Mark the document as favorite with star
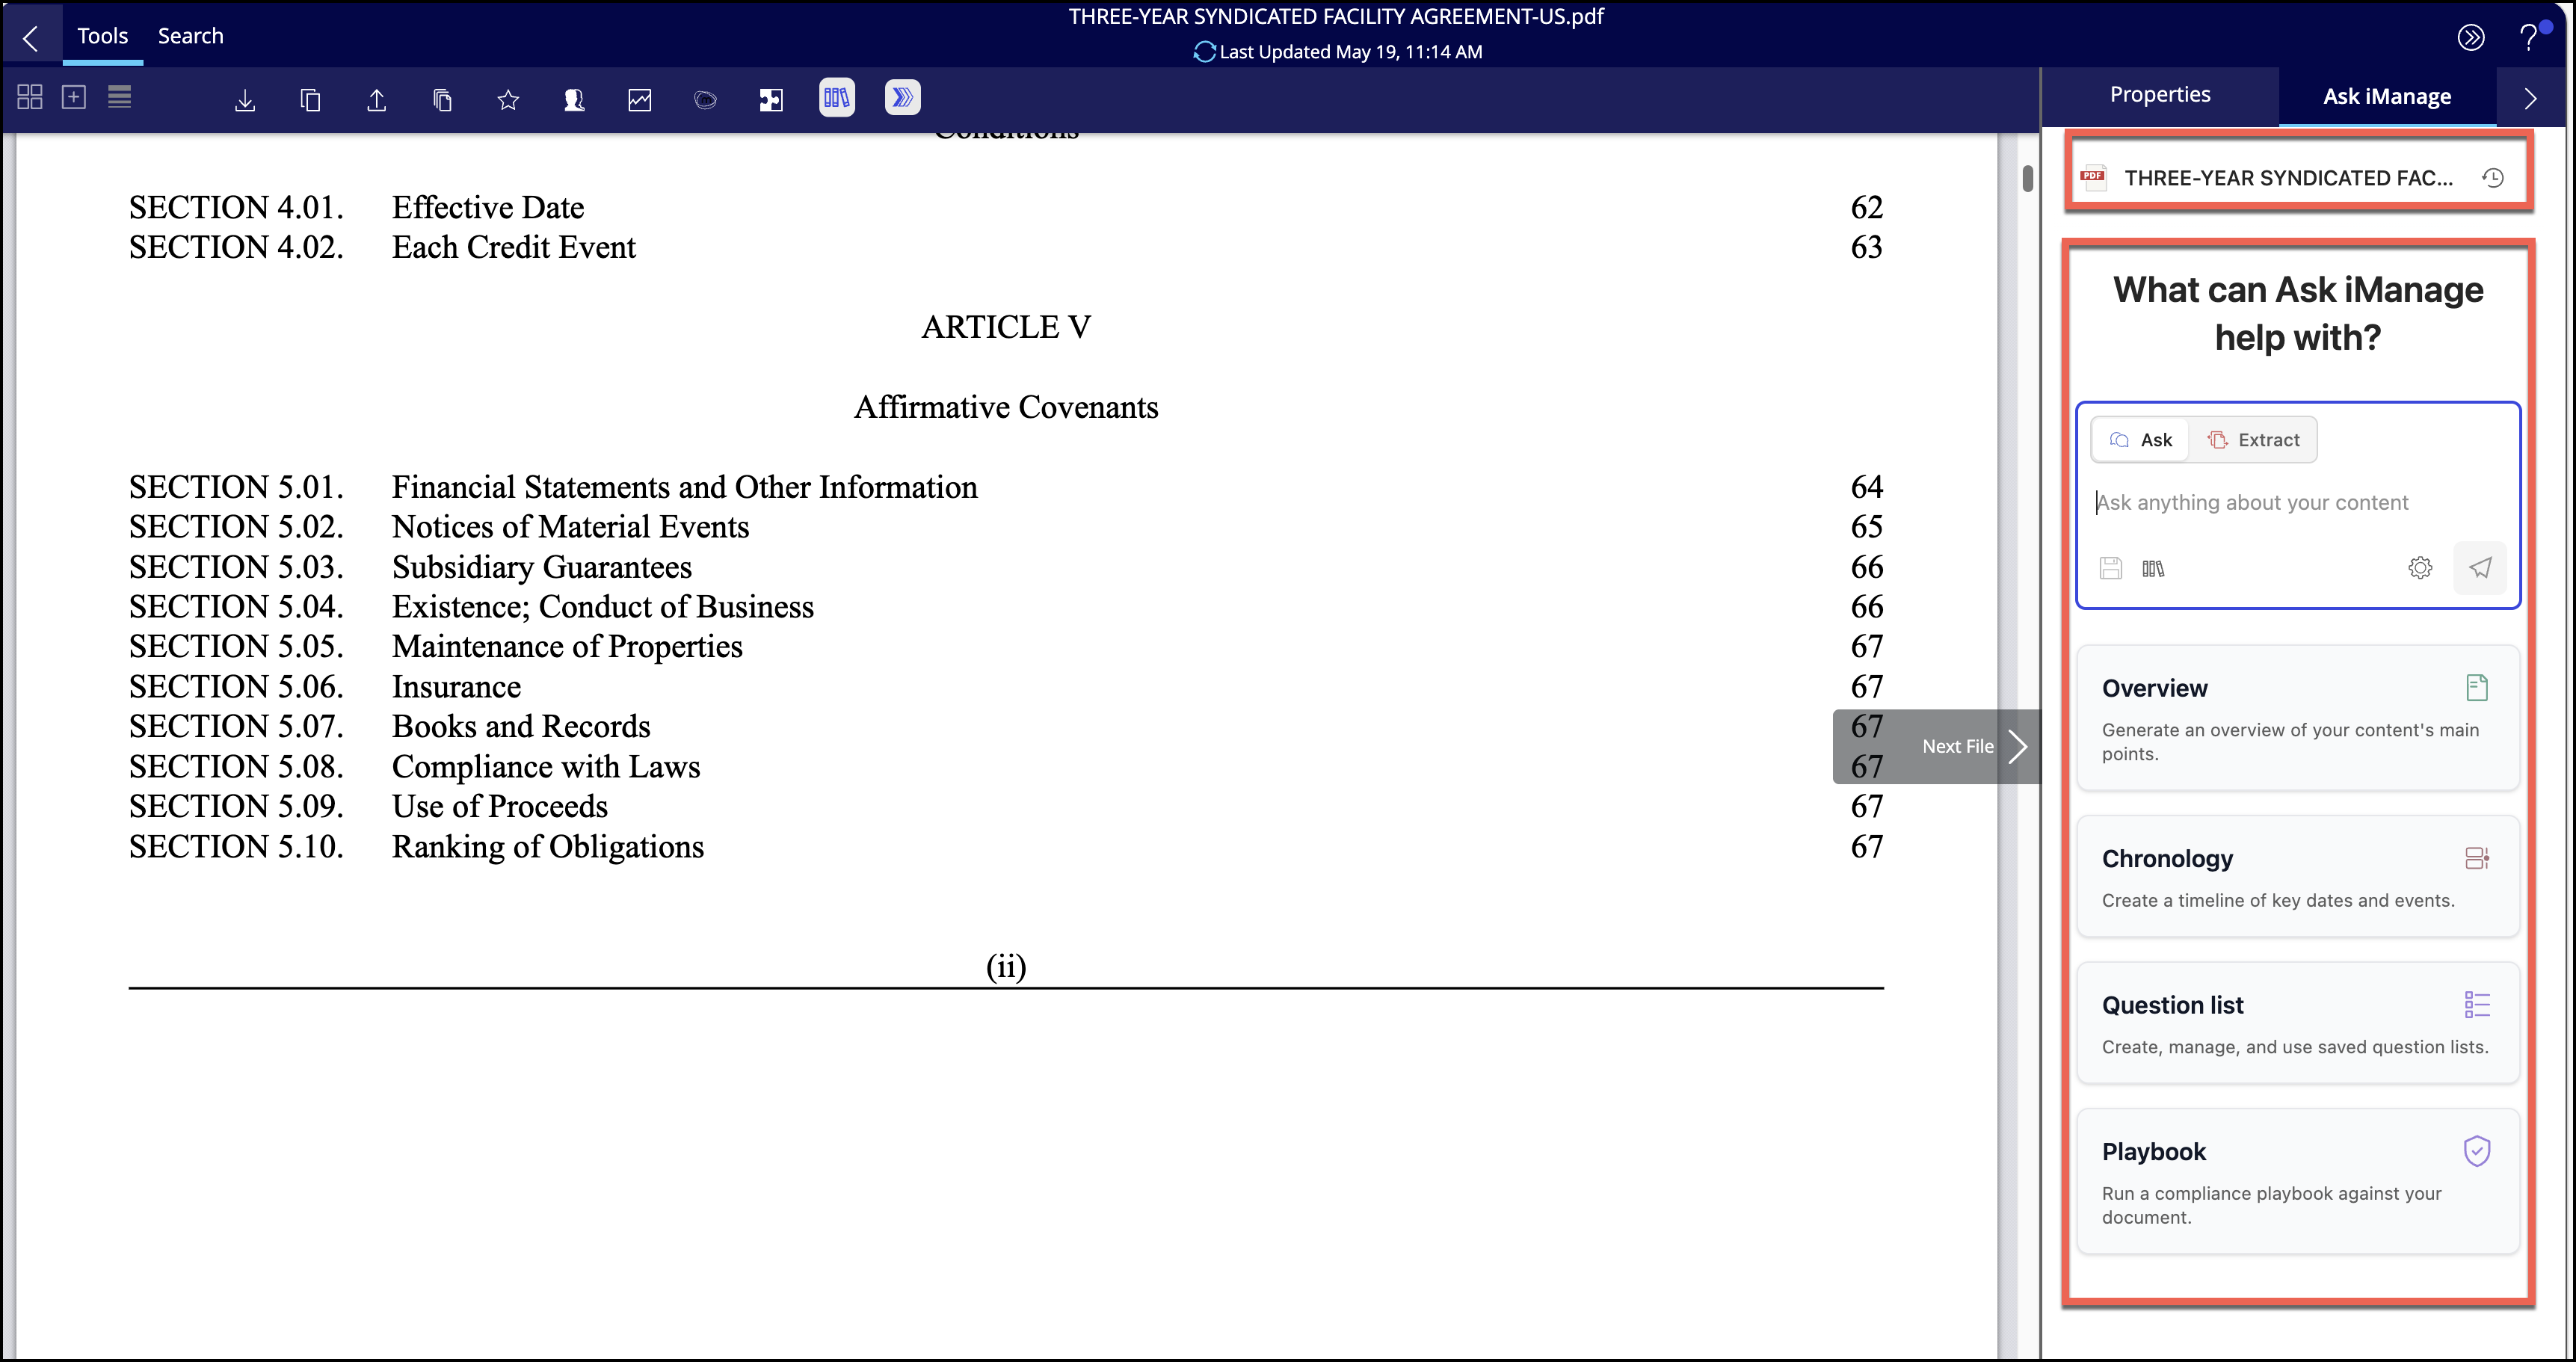 [509, 99]
